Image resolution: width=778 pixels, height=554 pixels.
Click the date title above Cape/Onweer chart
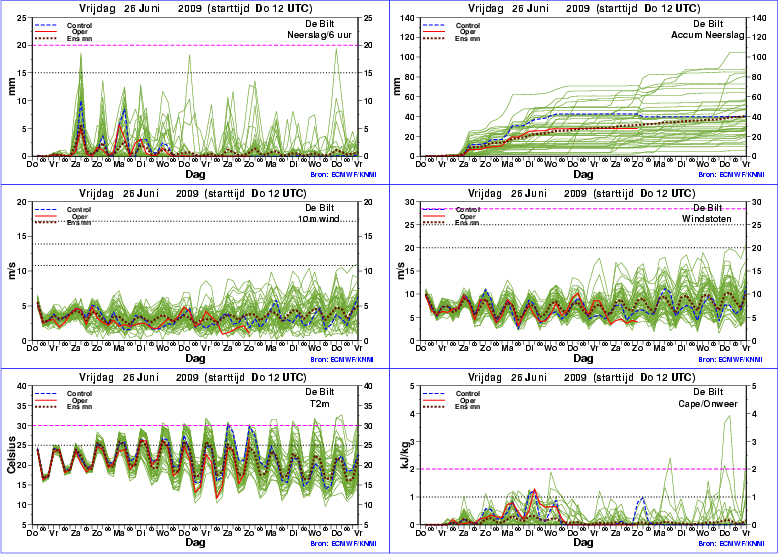[x=582, y=377]
